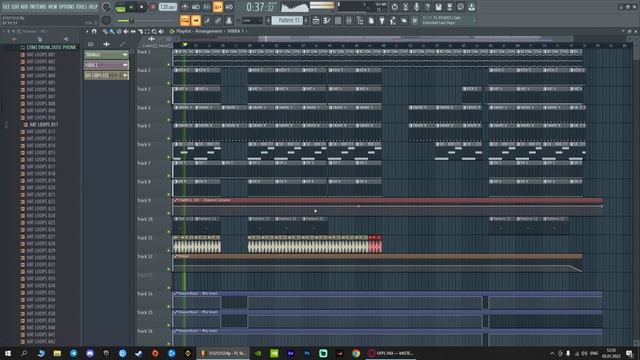Toggle the highlighted blend recording icon
The height and width of the screenshot is (360, 640).
coord(218,7)
